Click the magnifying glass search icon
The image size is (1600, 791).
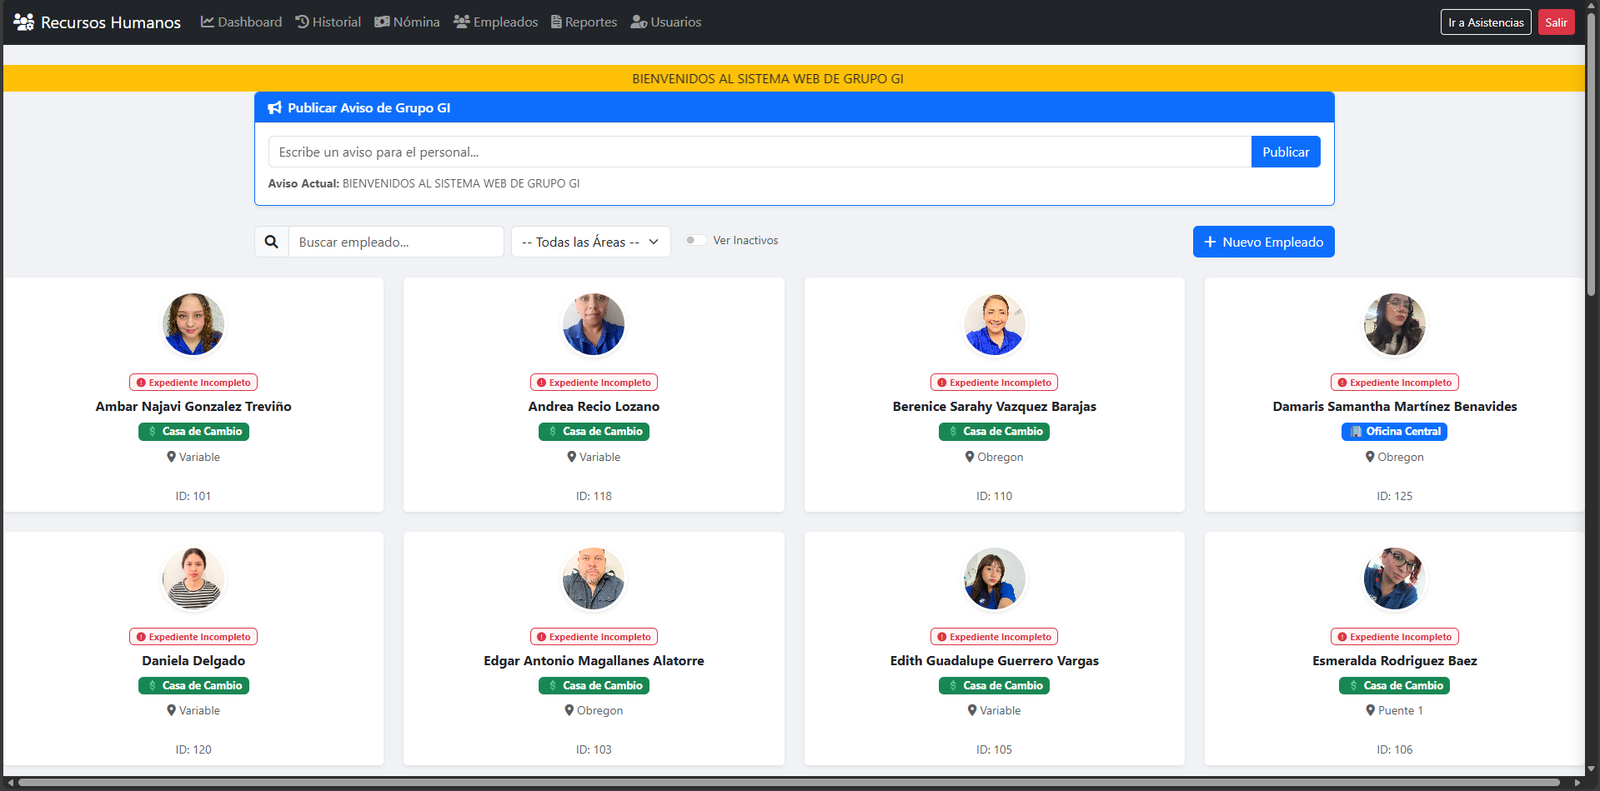pyautogui.click(x=272, y=242)
